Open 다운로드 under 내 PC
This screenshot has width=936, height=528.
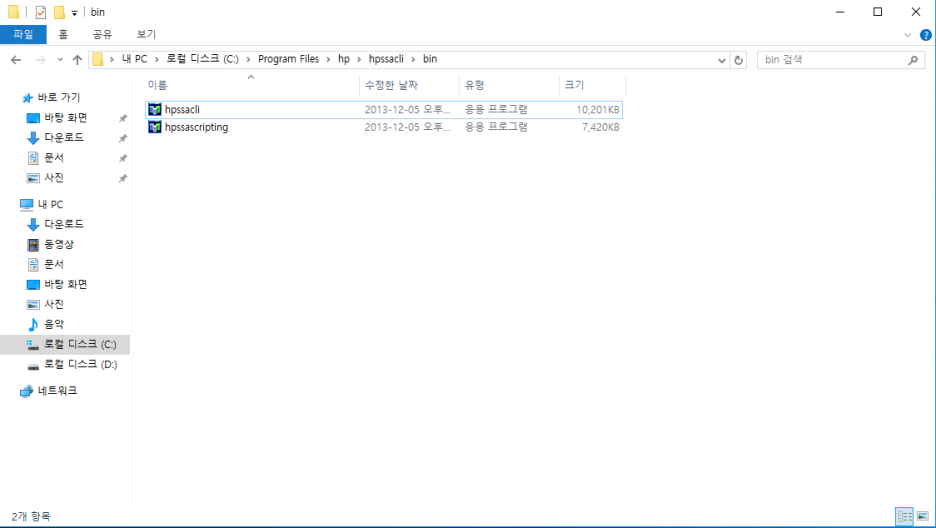(x=64, y=224)
